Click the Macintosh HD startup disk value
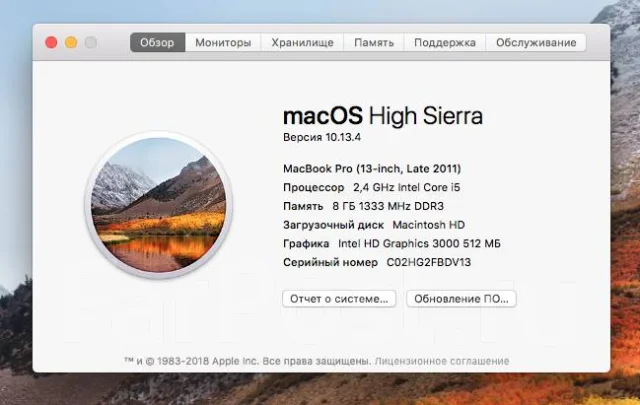Image resolution: width=640 pixels, height=405 pixels. pyautogui.click(x=429, y=225)
